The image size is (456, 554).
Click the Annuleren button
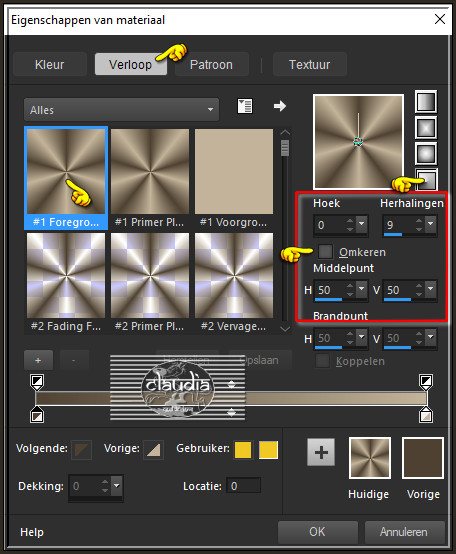(x=404, y=532)
